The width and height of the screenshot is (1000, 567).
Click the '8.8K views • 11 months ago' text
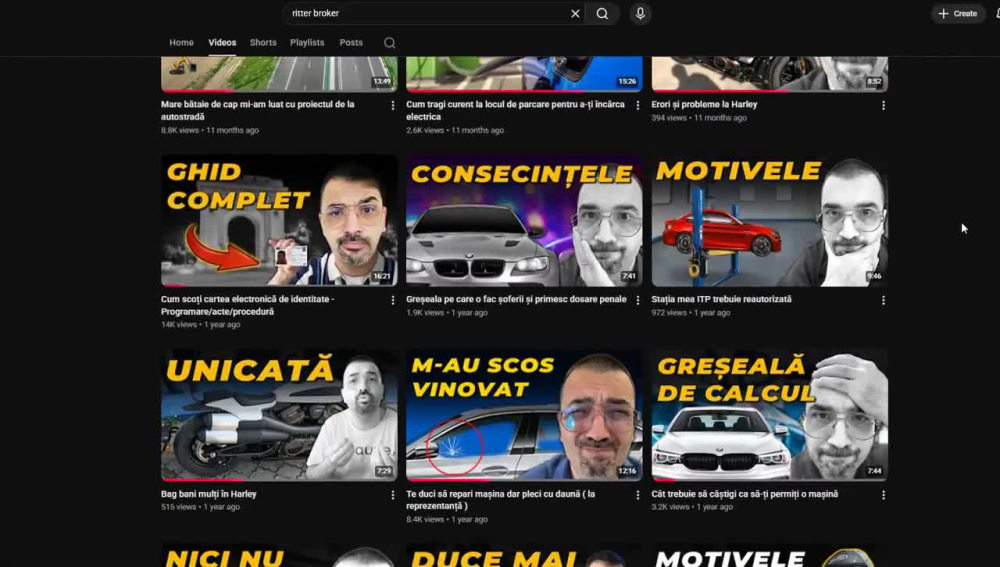tap(210, 130)
